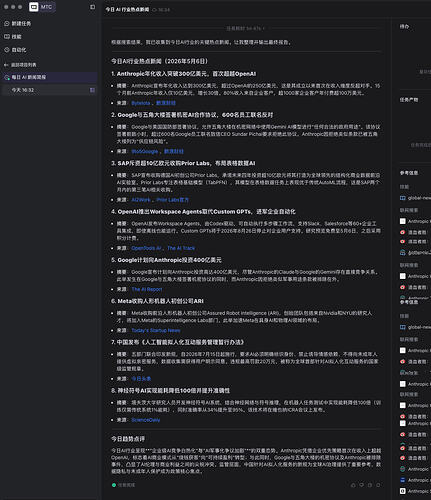Open the OpenTools AI source link

pyautogui.click(x=146, y=248)
